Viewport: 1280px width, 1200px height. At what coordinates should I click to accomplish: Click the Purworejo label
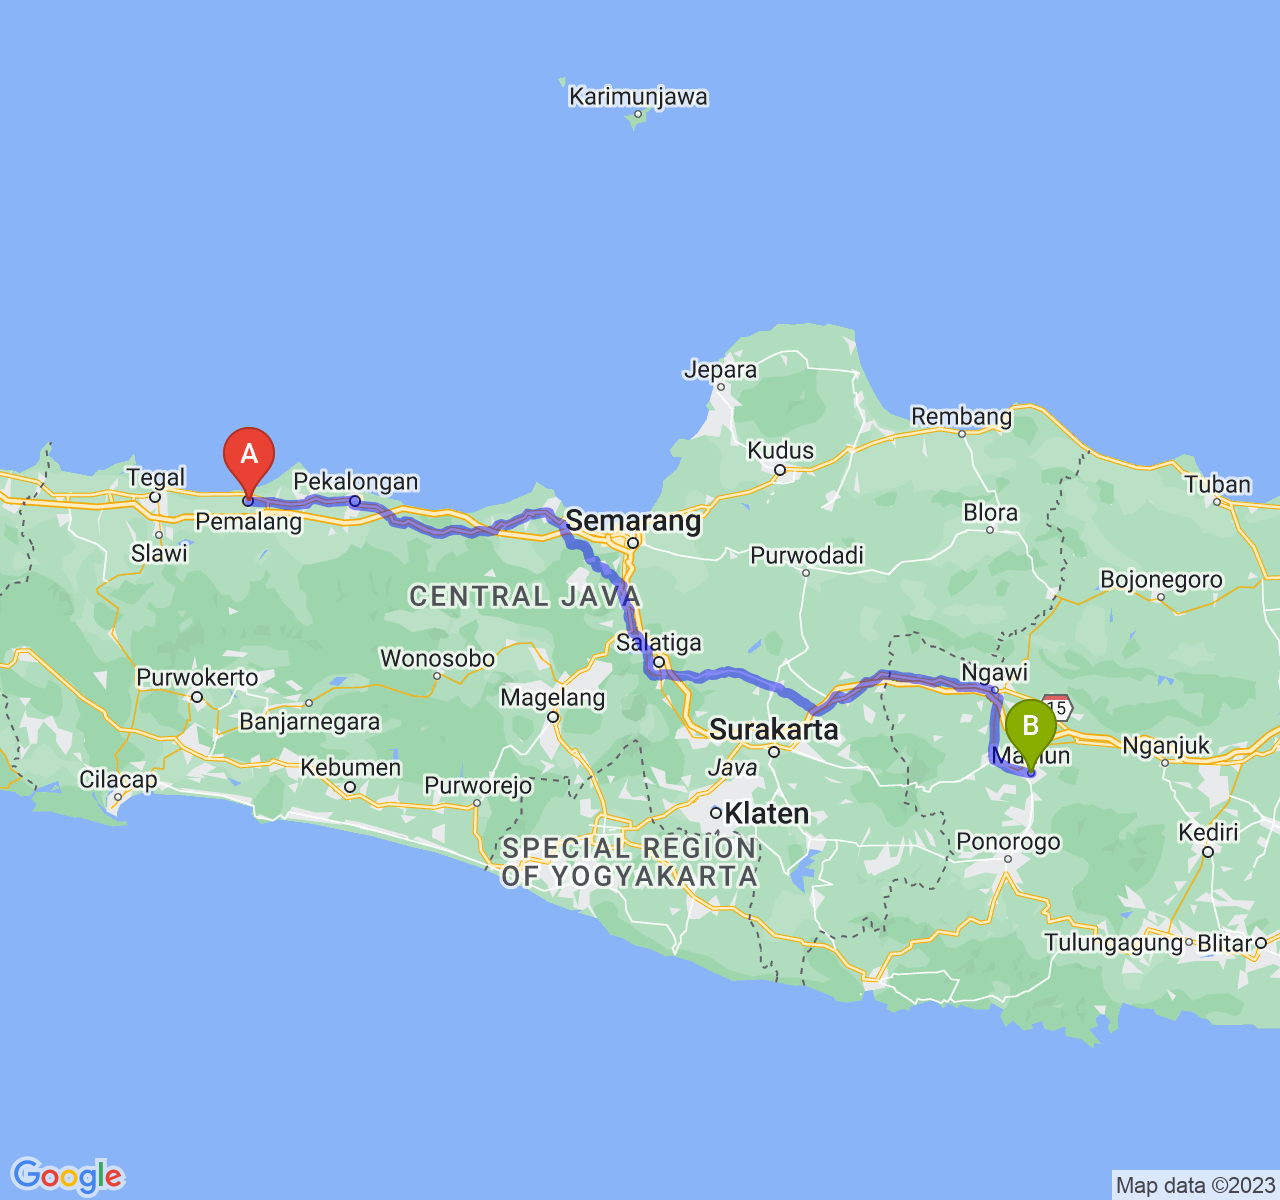478,786
